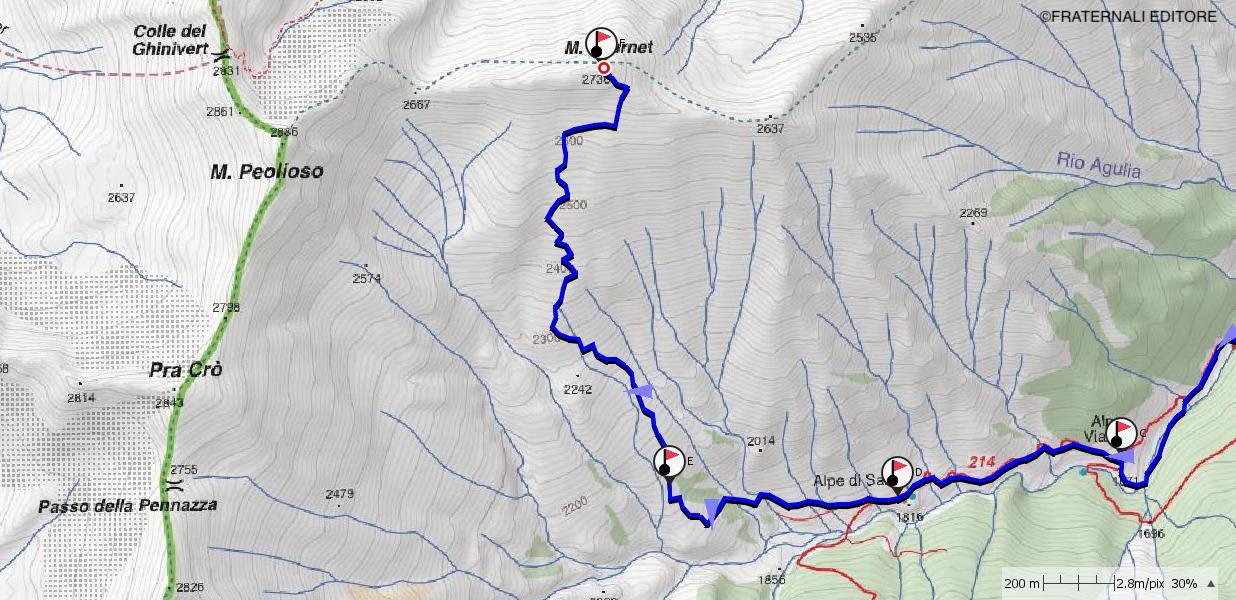Click the direction arrow between waypoints E and D
The image size is (1236, 600).
(712, 510)
